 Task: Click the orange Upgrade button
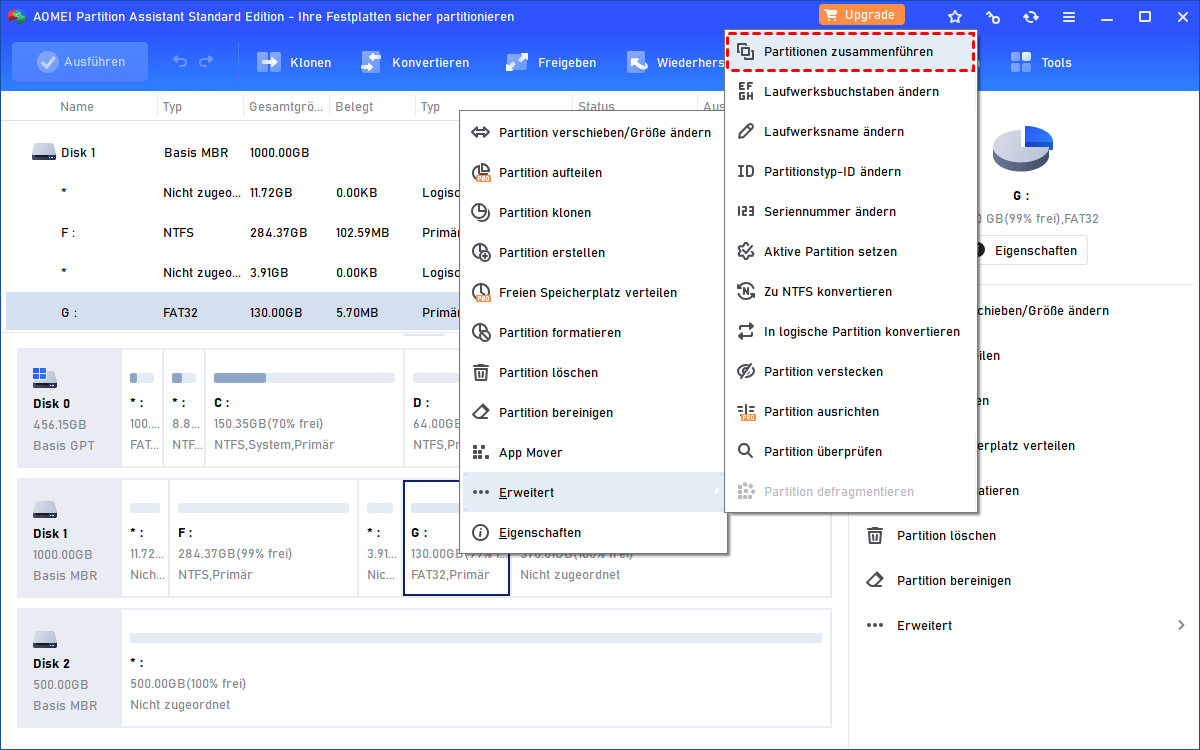click(x=862, y=15)
